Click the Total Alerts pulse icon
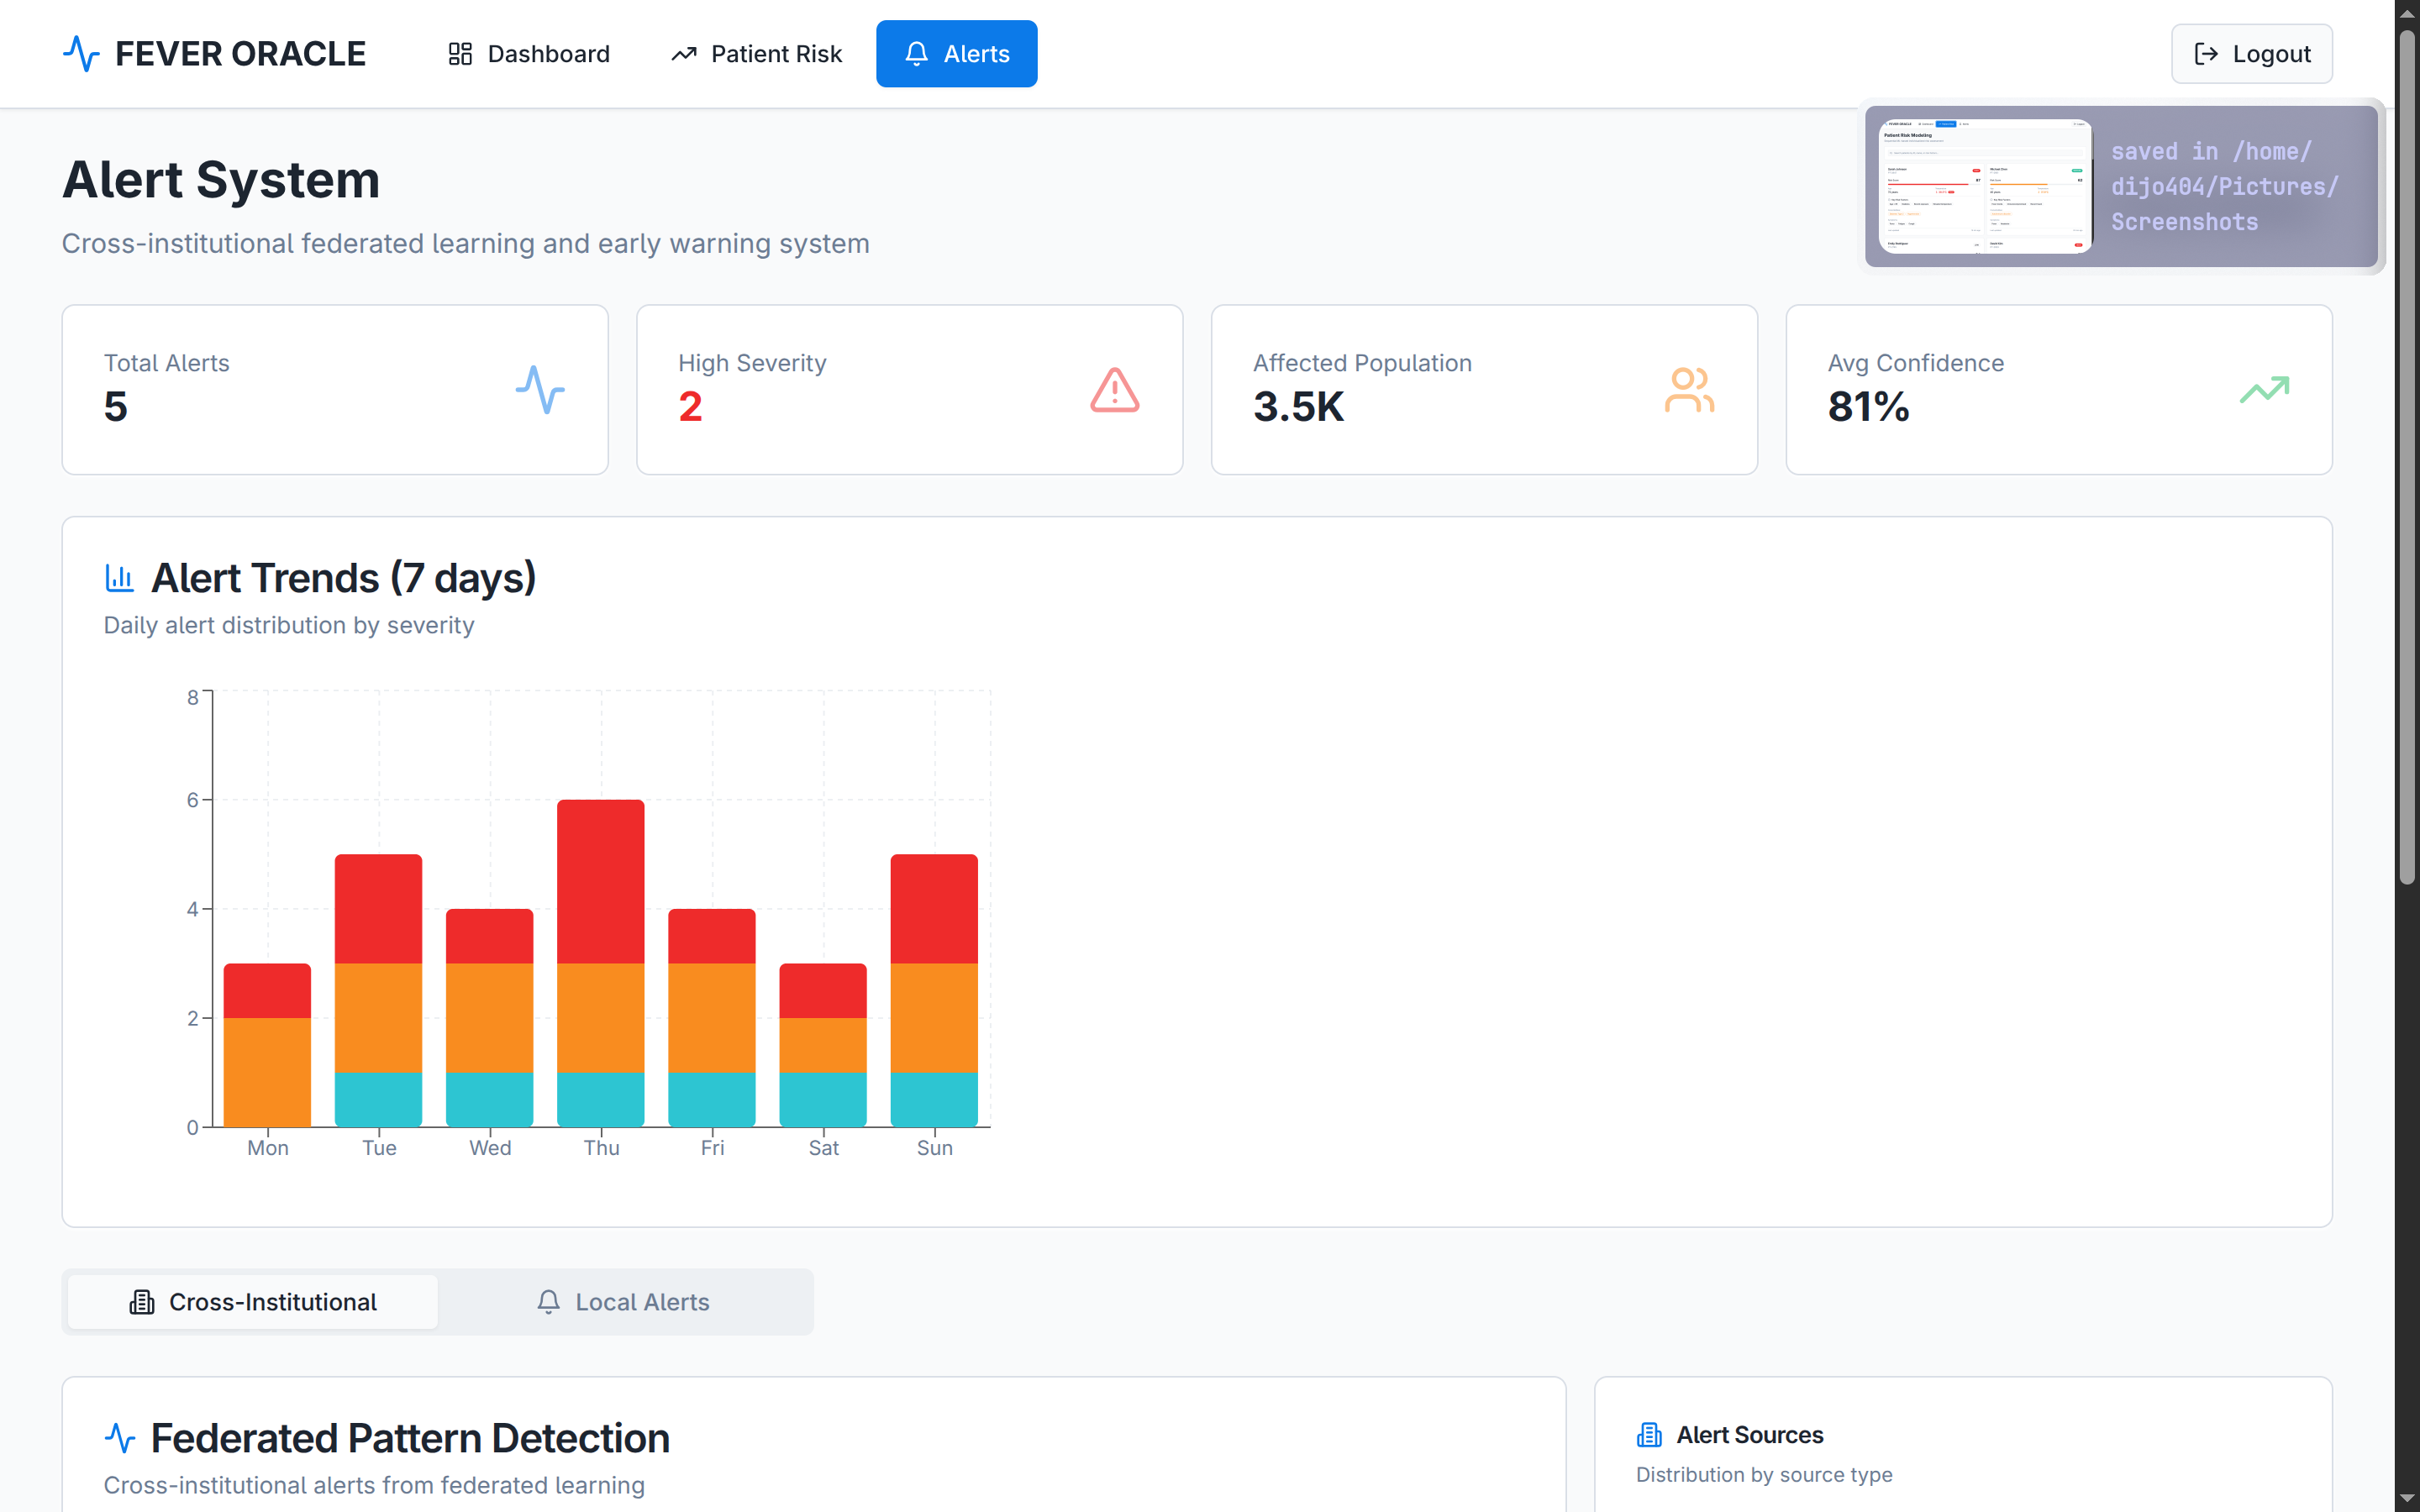The width and height of the screenshot is (2420, 1512). point(540,390)
